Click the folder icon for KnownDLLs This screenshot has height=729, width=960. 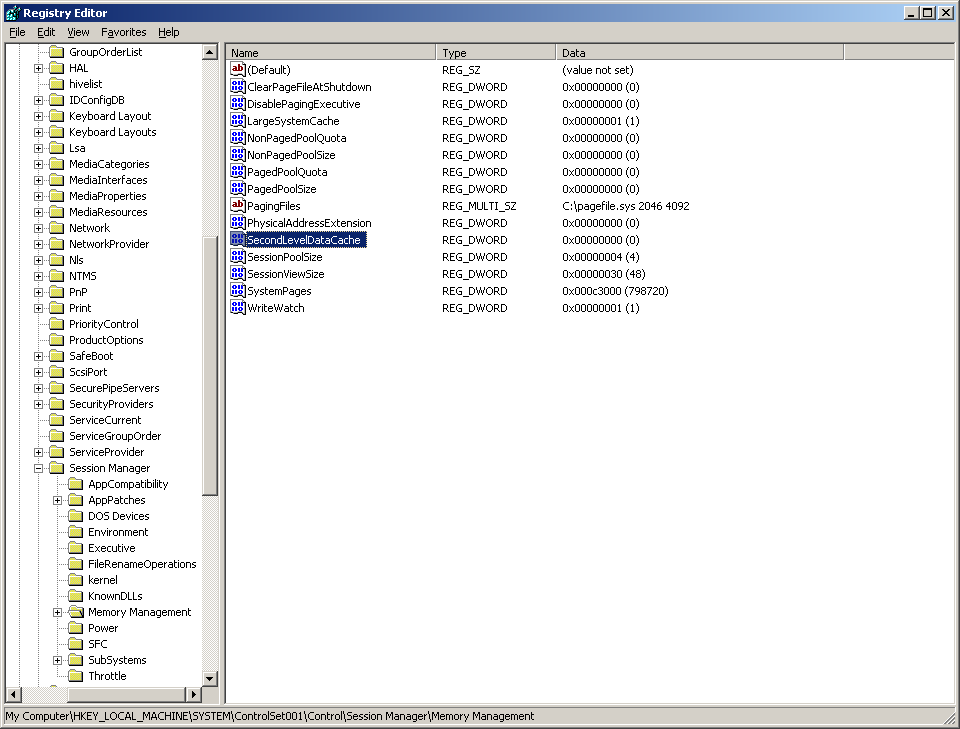click(x=76, y=596)
